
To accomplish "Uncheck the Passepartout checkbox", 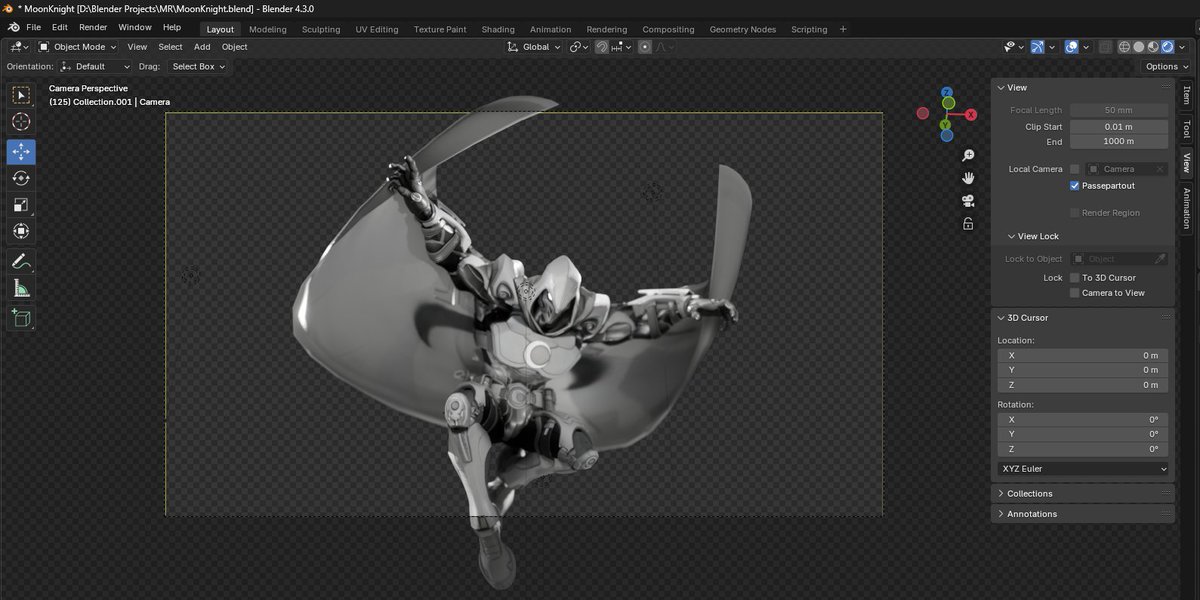I will click(x=1075, y=186).
